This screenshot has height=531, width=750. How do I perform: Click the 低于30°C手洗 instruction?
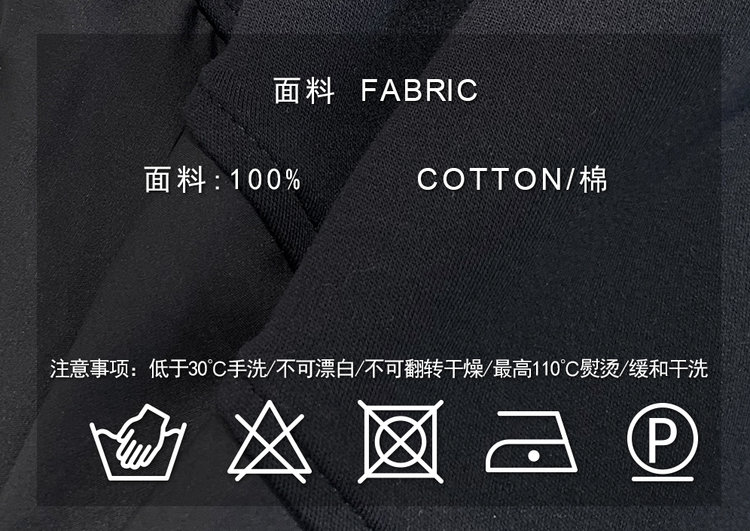pos(207,369)
